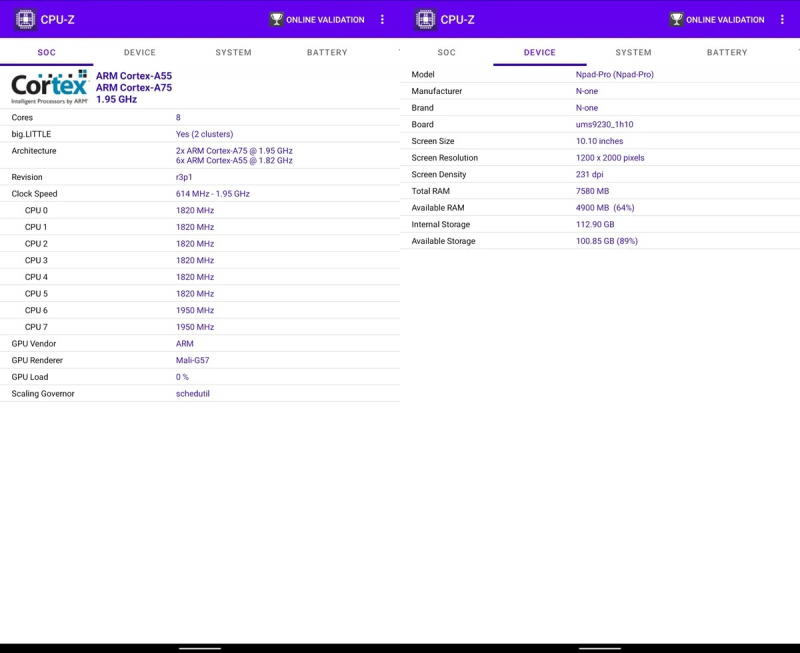Click the GPU Vendor value "ARM"

point(184,344)
